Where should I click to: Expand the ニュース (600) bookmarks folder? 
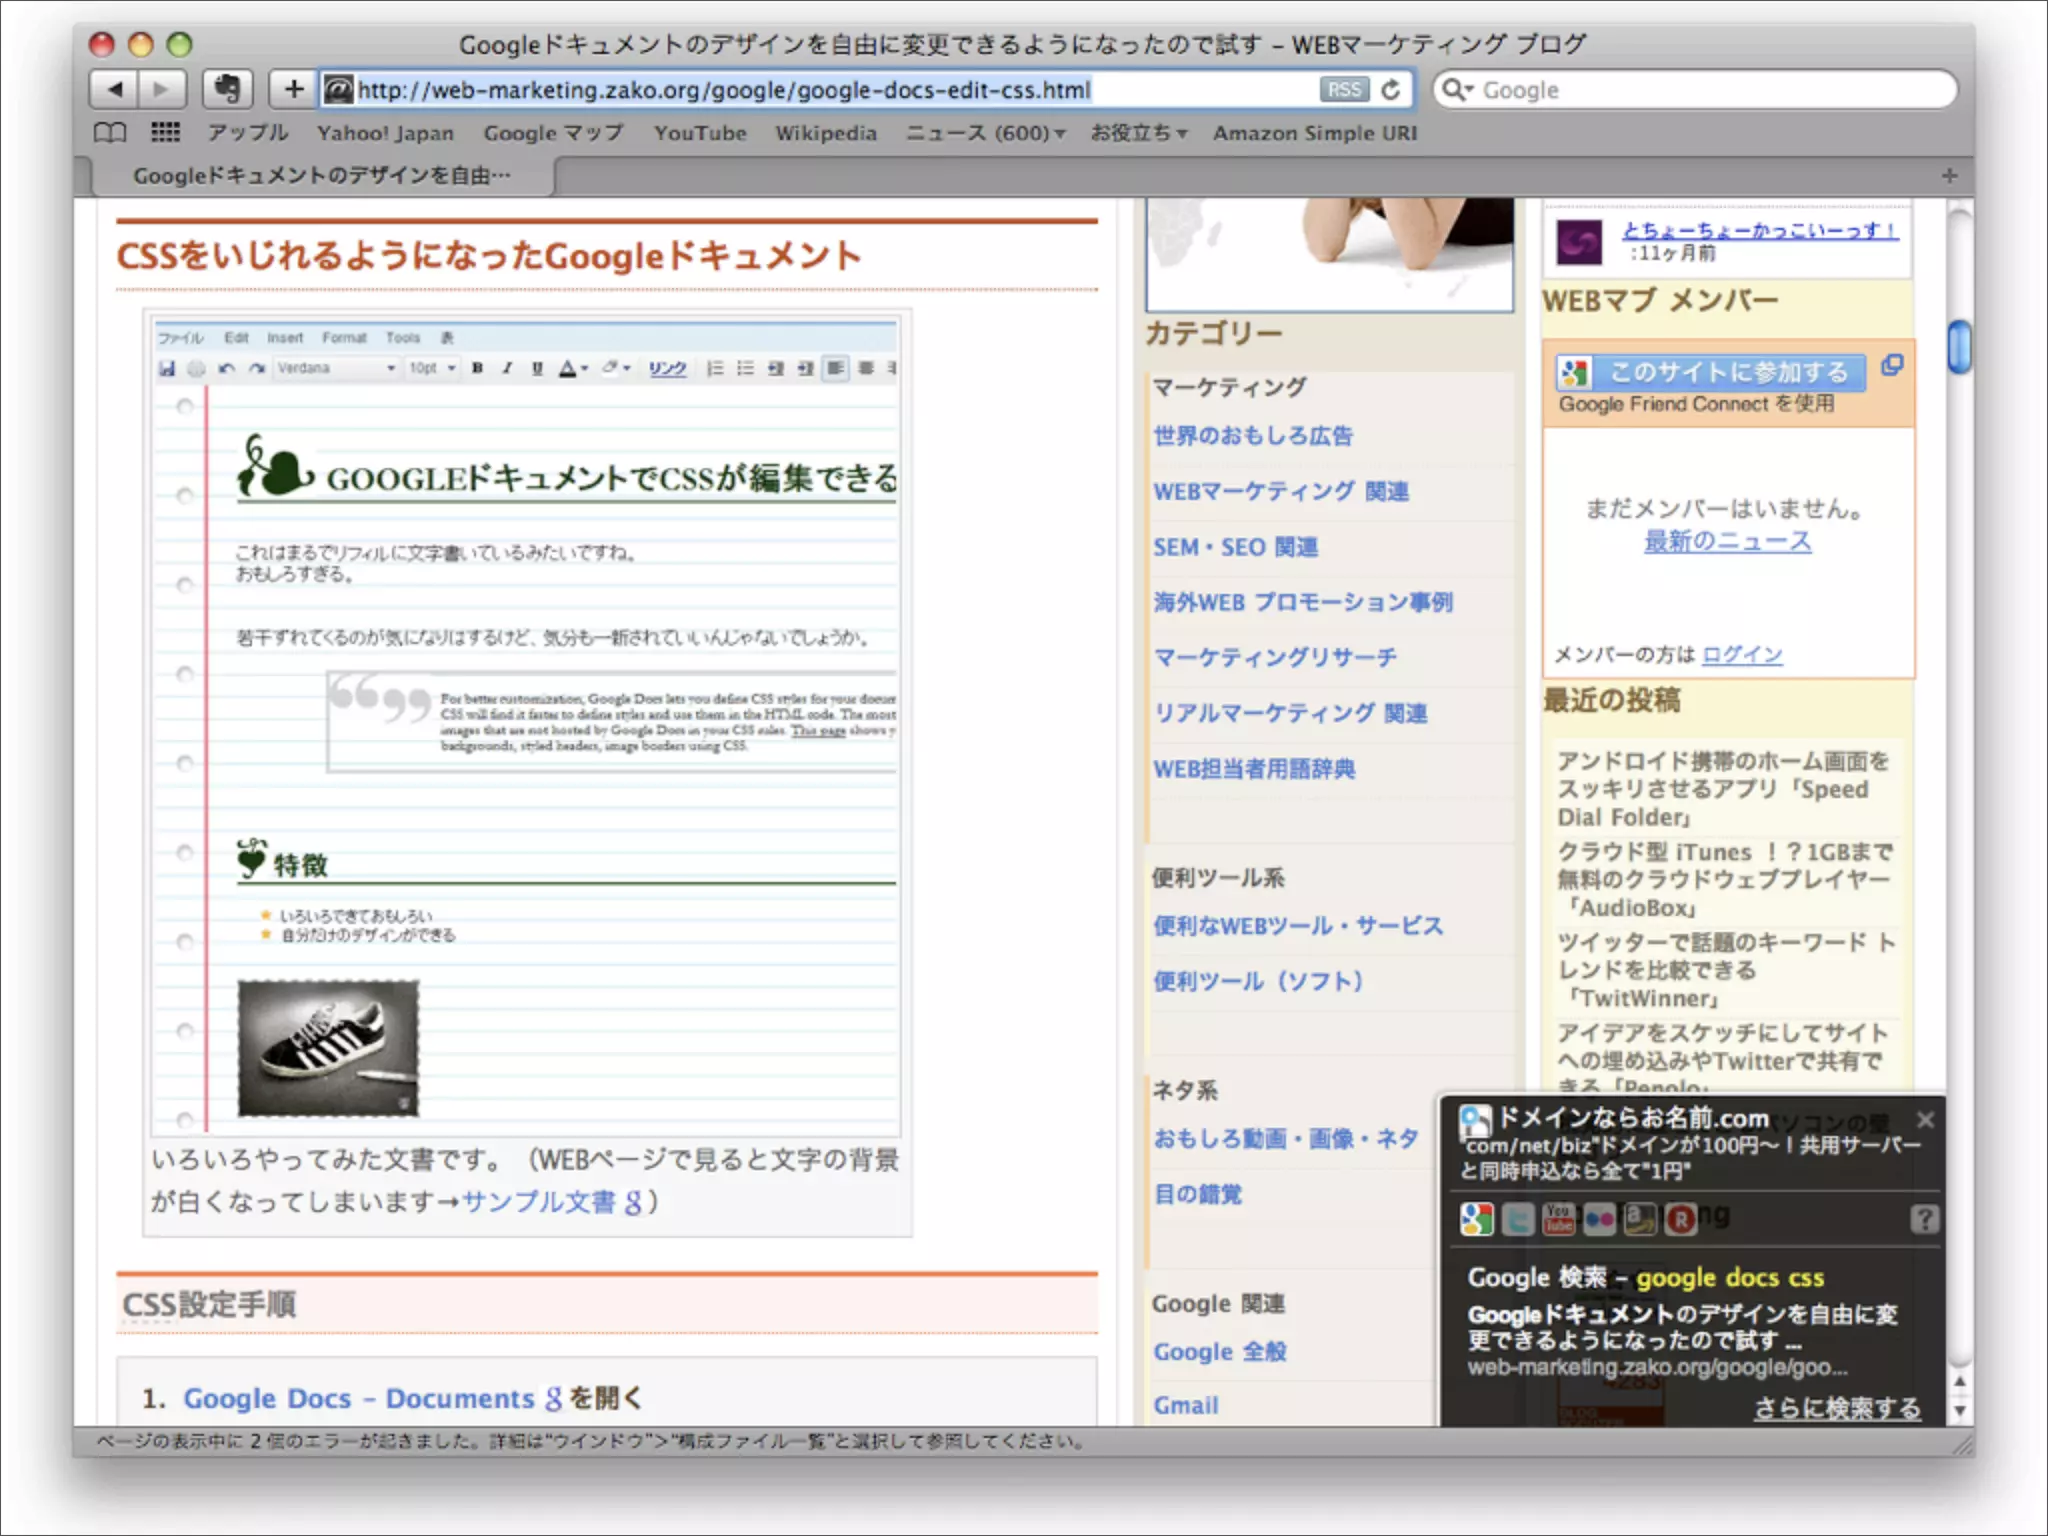pyautogui.click(x=985, y=133)
